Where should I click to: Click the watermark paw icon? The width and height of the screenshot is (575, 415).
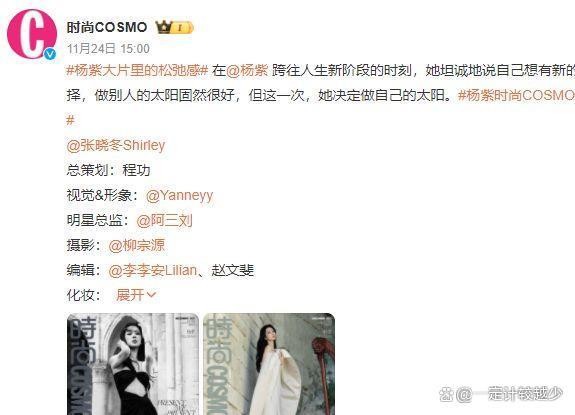[446, 394]
